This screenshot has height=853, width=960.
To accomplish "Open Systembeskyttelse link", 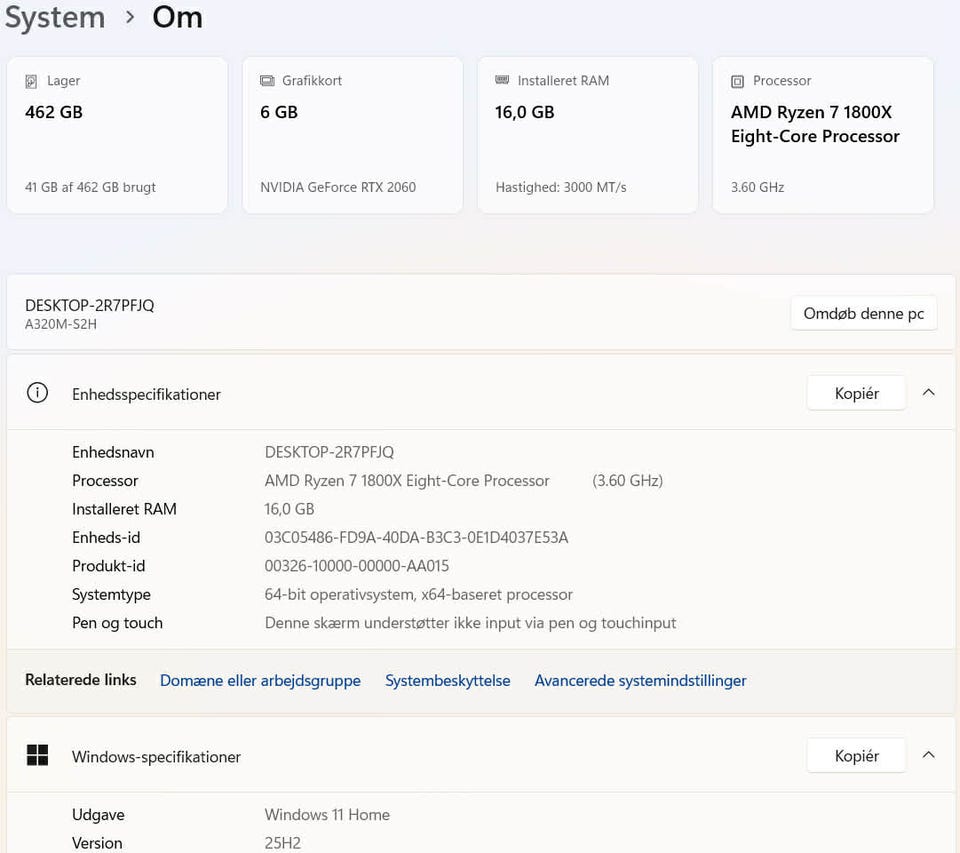I will coord(448,680).
